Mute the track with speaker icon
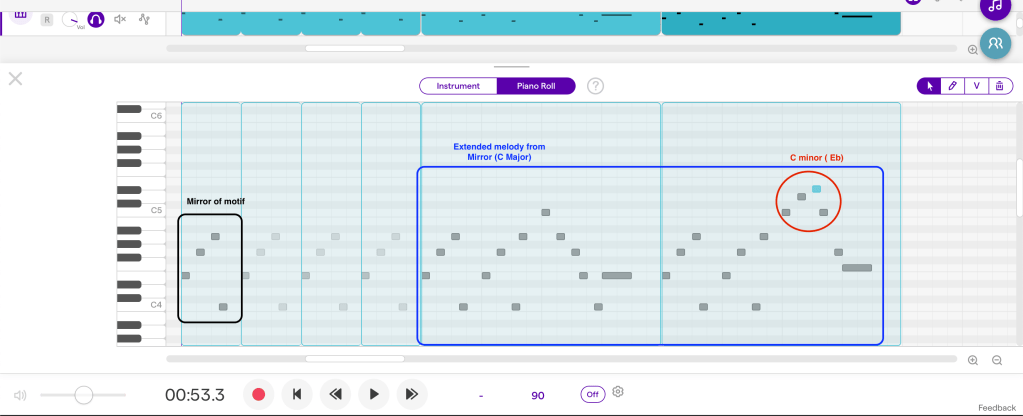 click(x=120, y=19)
